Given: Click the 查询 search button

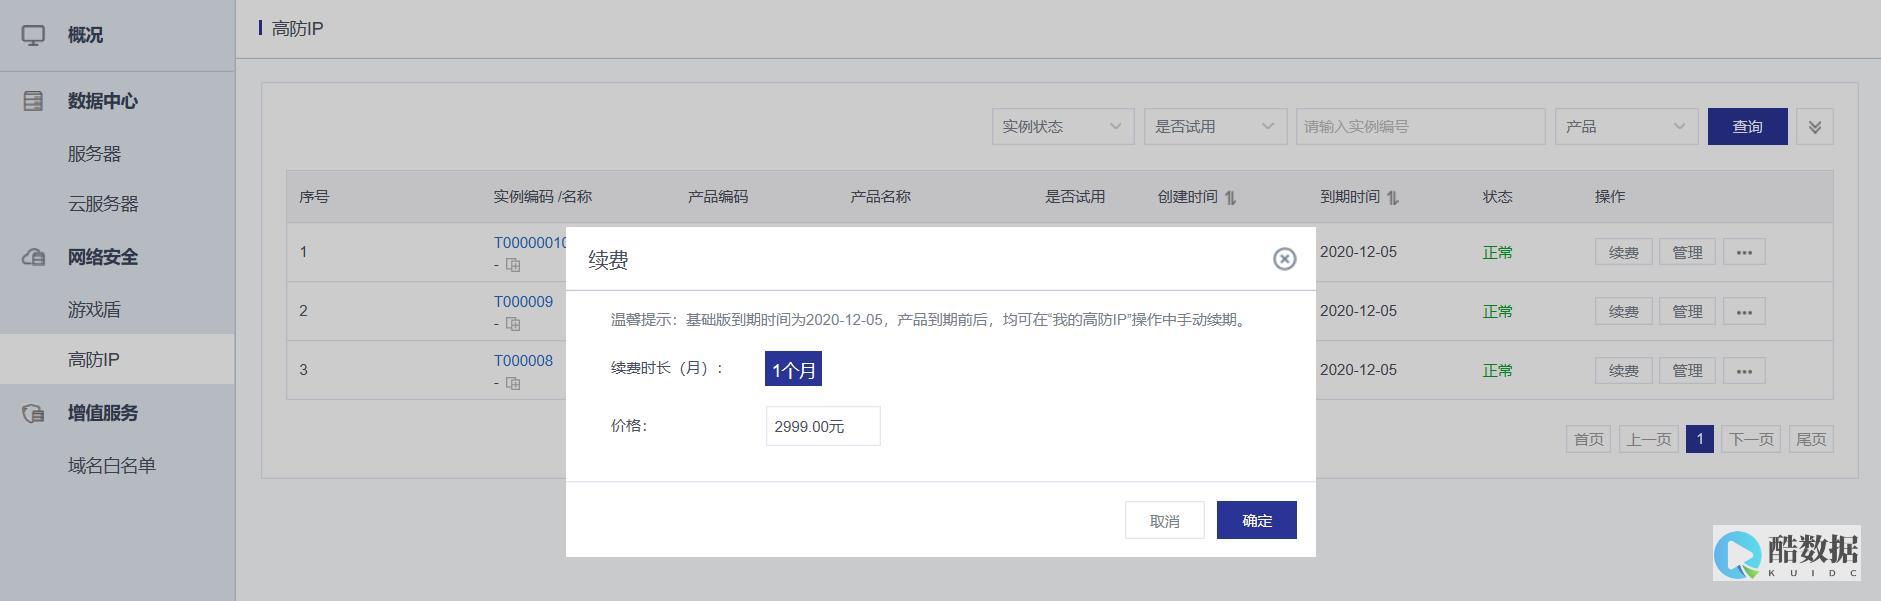Looking at the screenshot, I should (x=1747, y=127).
